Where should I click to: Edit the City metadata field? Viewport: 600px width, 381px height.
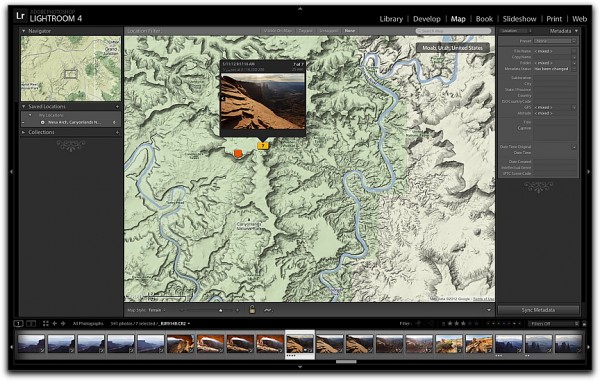pyautogui.click(x=555, y=83)
